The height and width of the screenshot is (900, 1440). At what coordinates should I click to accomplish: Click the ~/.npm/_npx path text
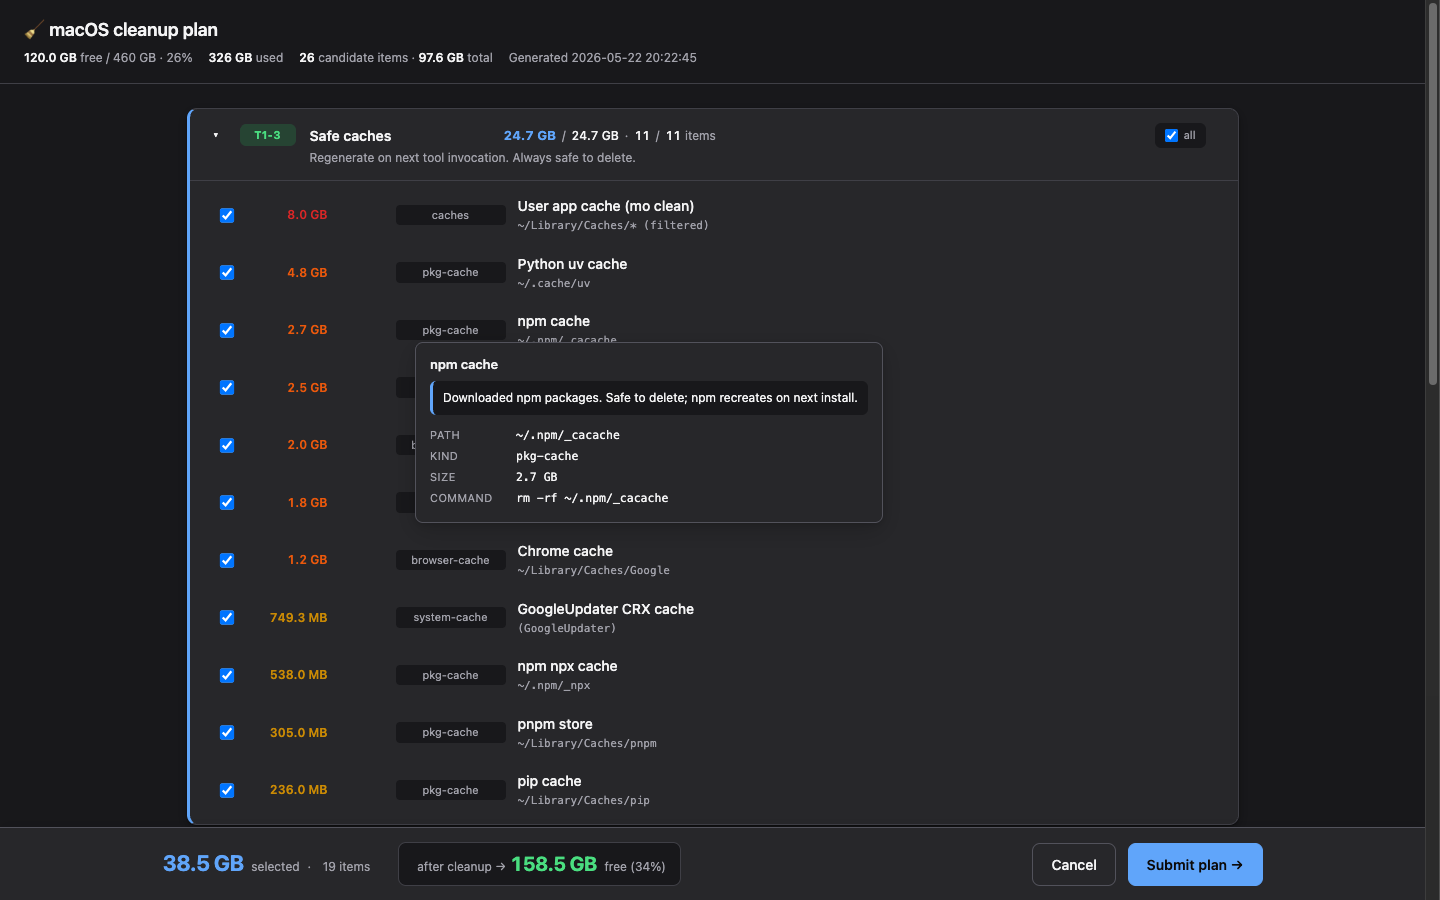[x=553, y=686]
